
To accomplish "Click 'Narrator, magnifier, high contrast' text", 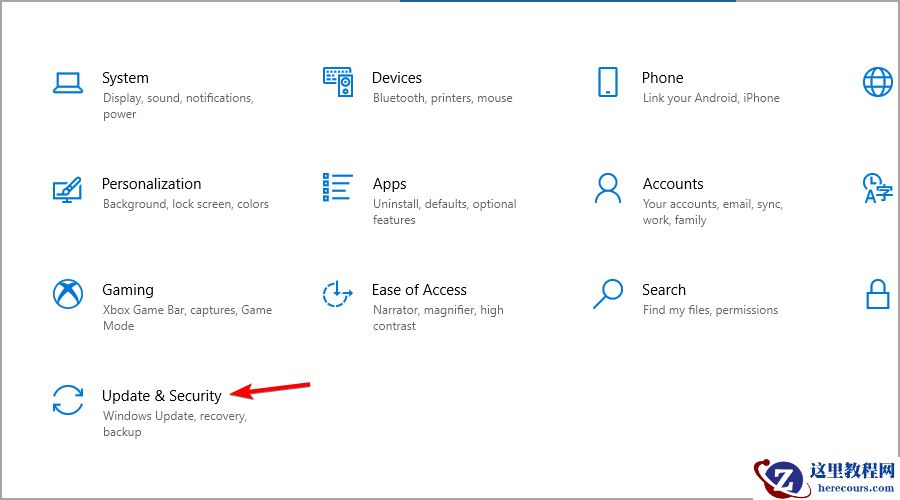I will tap(438, 317).
